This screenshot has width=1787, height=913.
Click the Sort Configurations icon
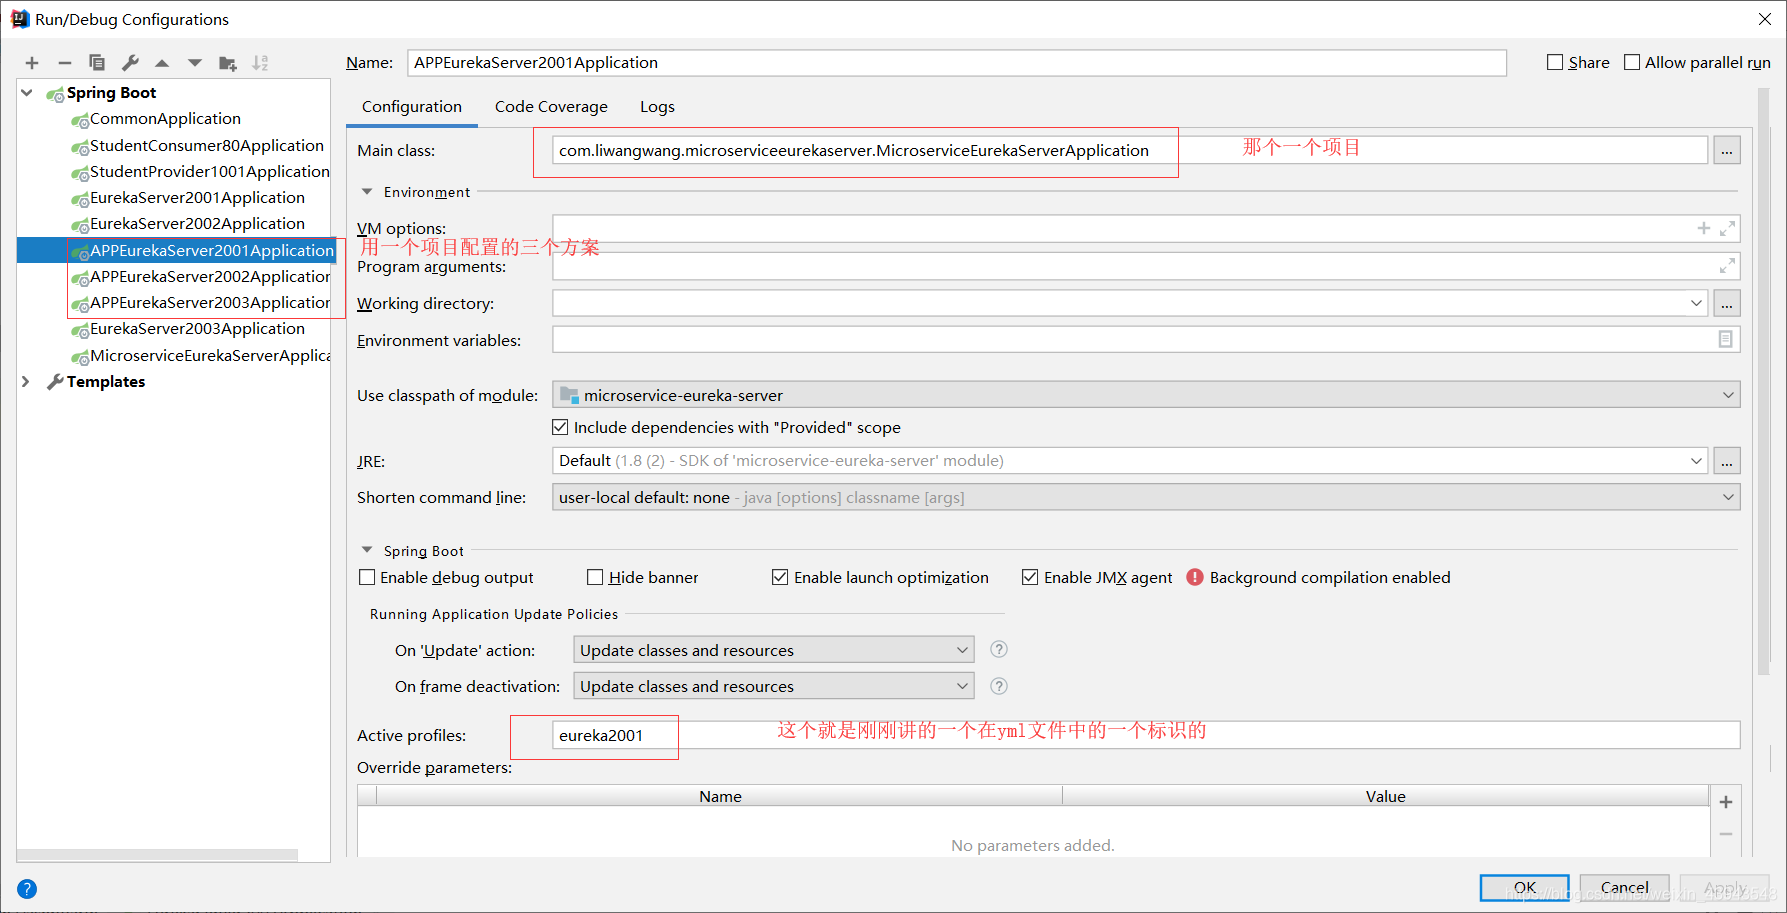260,63
